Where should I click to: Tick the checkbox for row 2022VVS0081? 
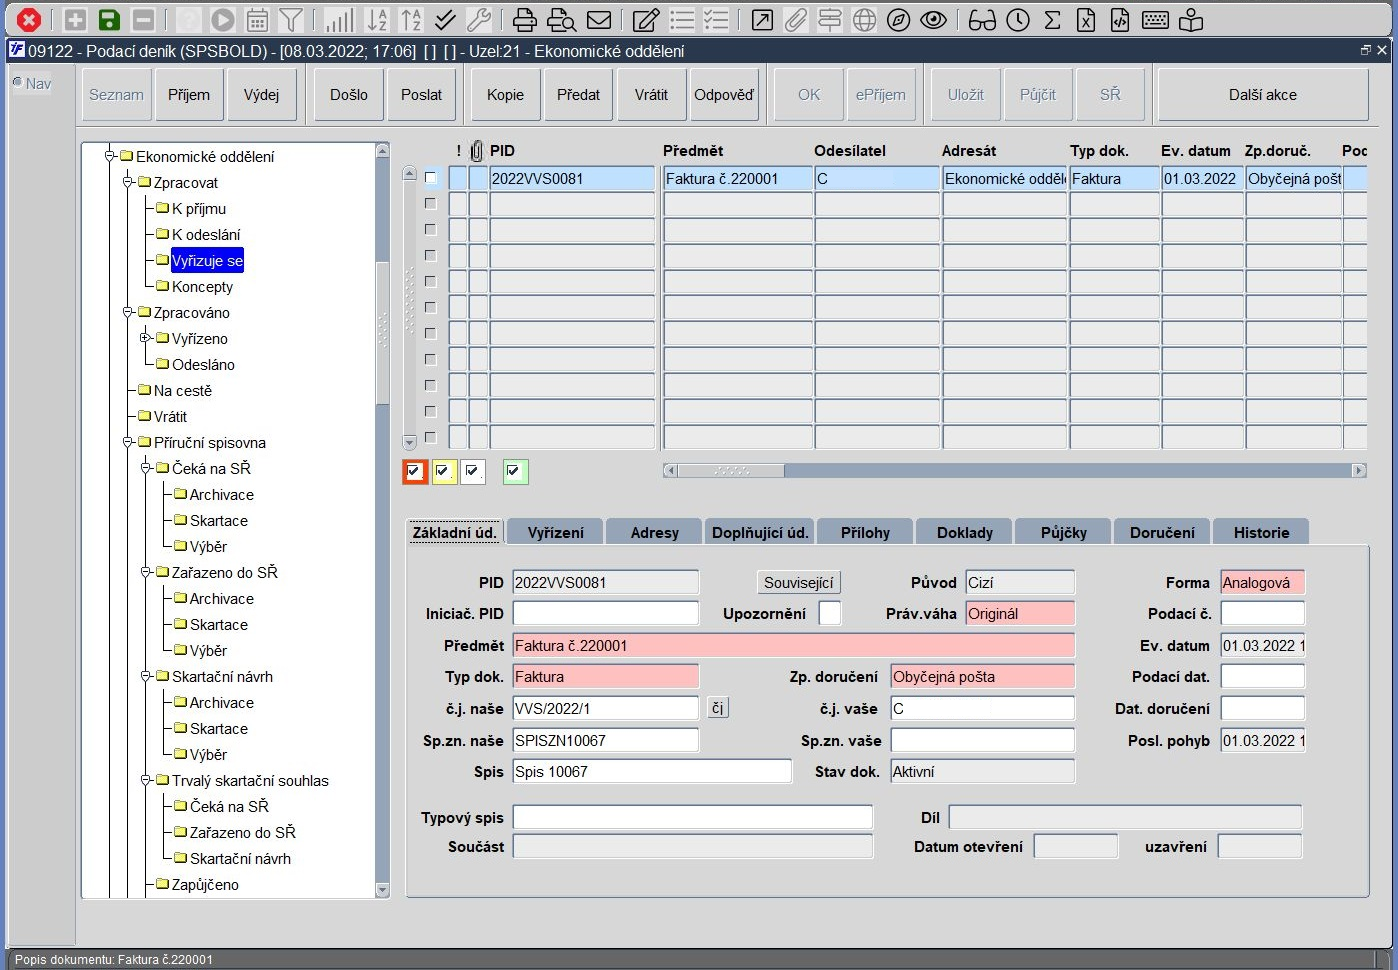(431, 178)
